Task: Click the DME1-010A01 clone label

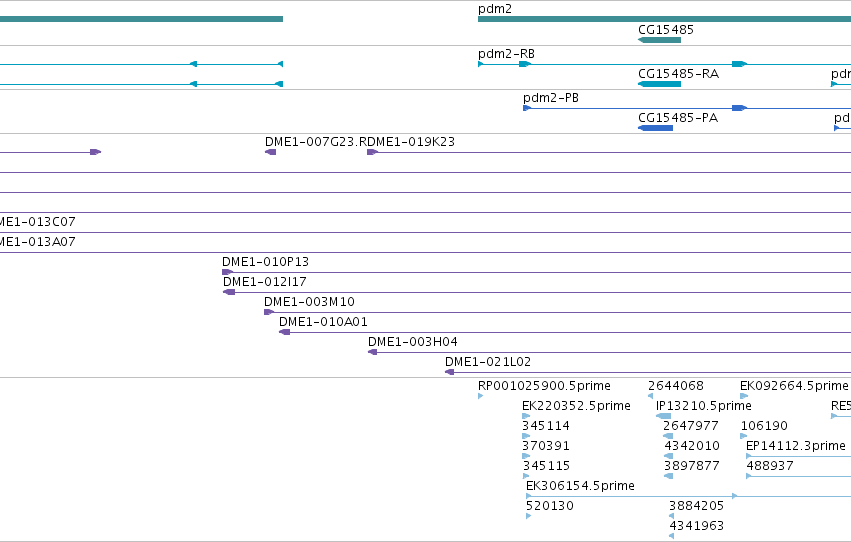Action: point(323,322)
